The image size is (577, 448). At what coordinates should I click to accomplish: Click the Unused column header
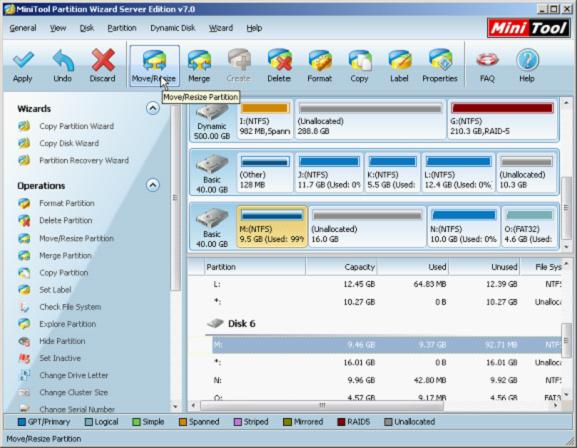tap(484, 267)
